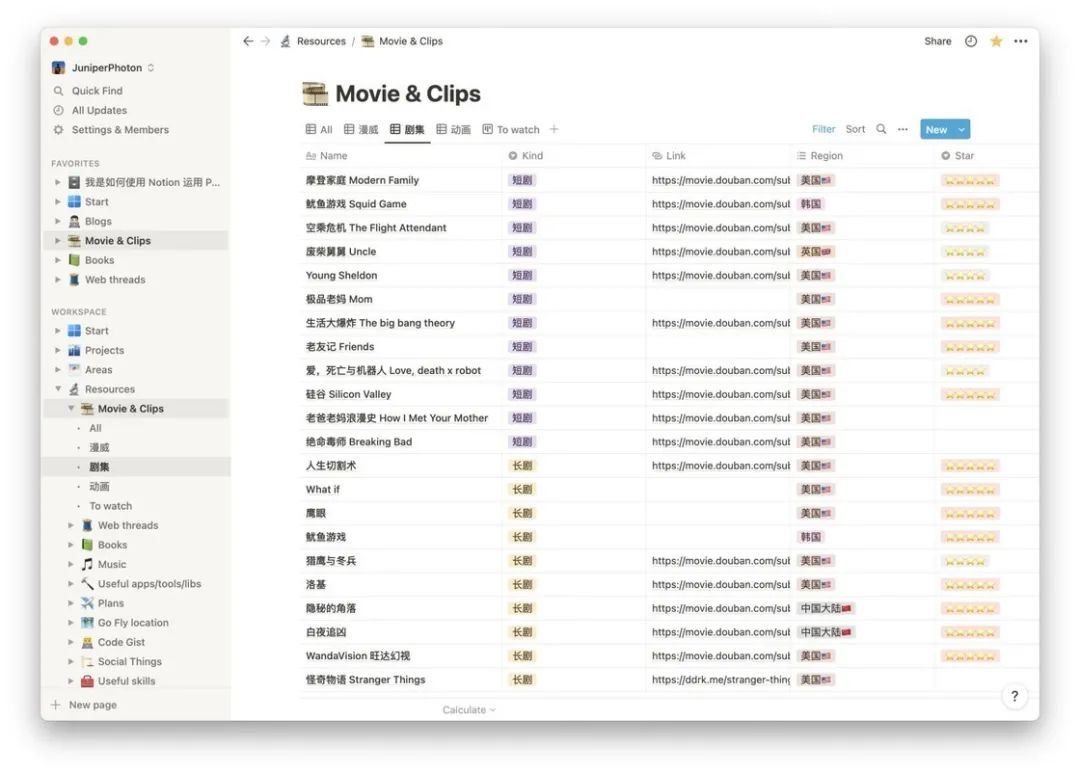Viewport: 1080px width, 774px height.
Task: Click the Quick Find search icon
Action: pos(59,91)
